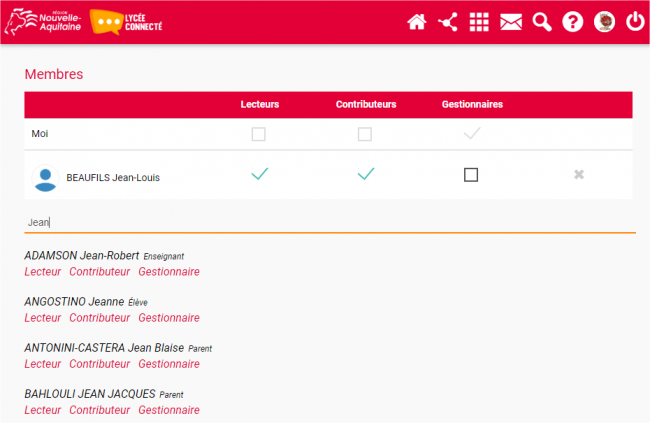
Task: Add ADAMSON Jean-Robert as Lecteur
Action: [43, 272]
